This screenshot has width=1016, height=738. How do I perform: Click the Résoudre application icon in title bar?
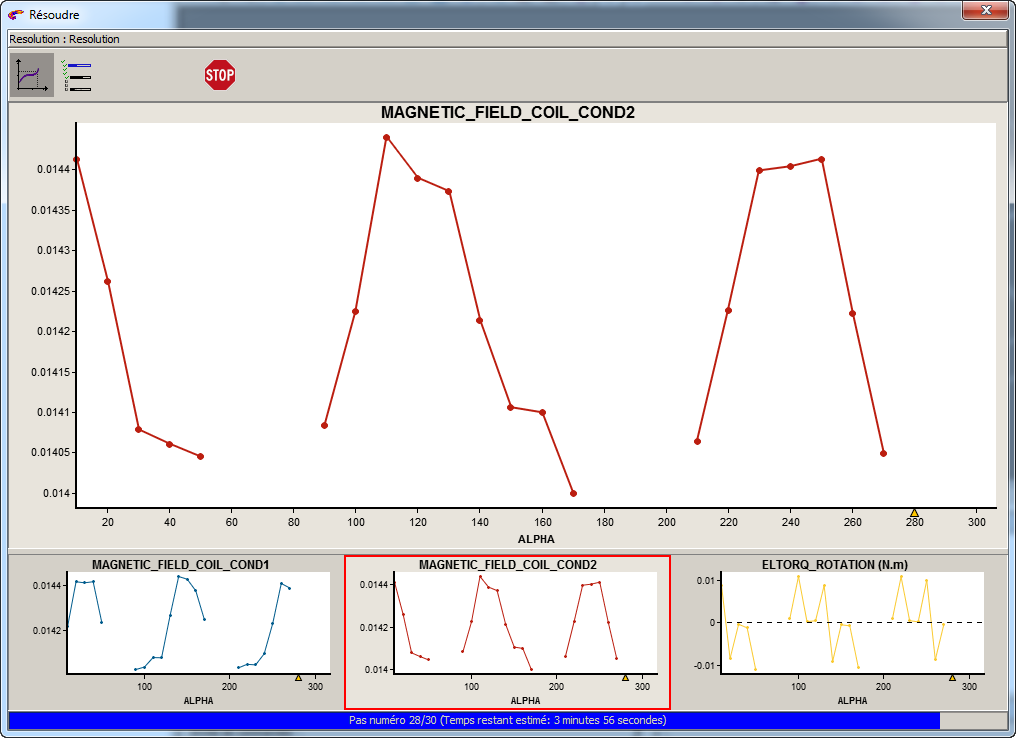(16, 15)
